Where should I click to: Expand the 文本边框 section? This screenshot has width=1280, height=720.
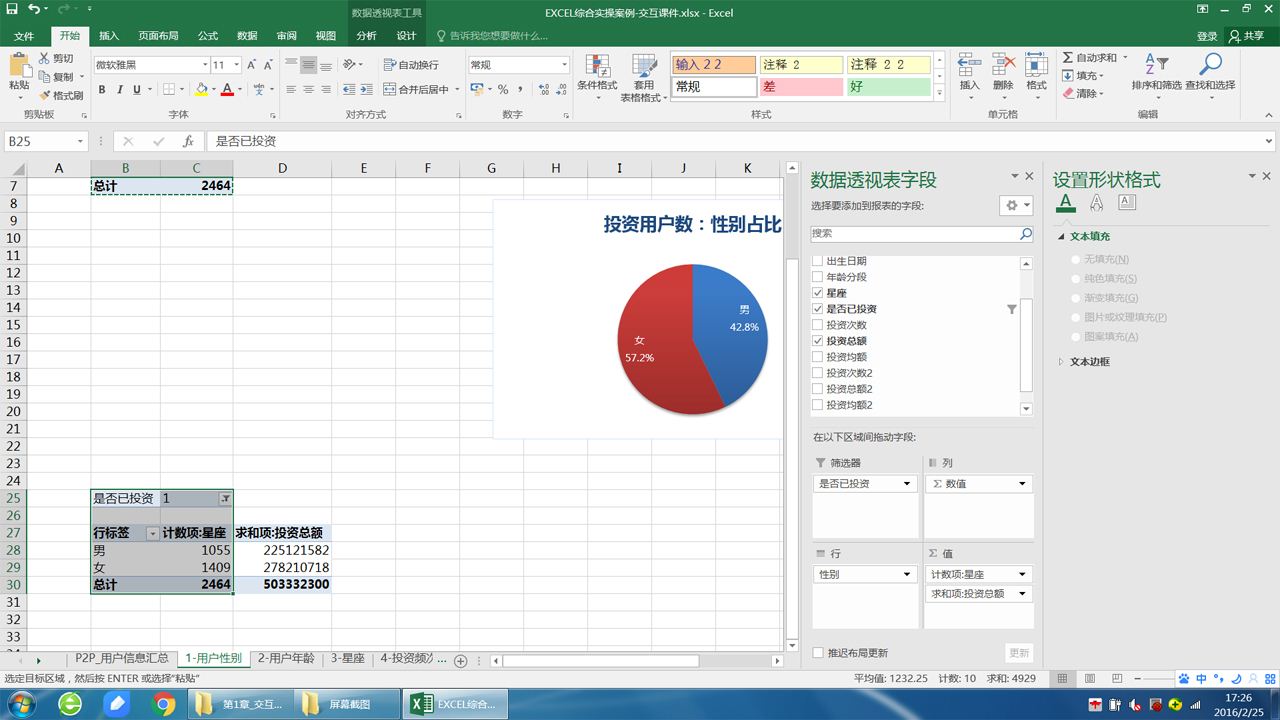[x=1061, y=362]
